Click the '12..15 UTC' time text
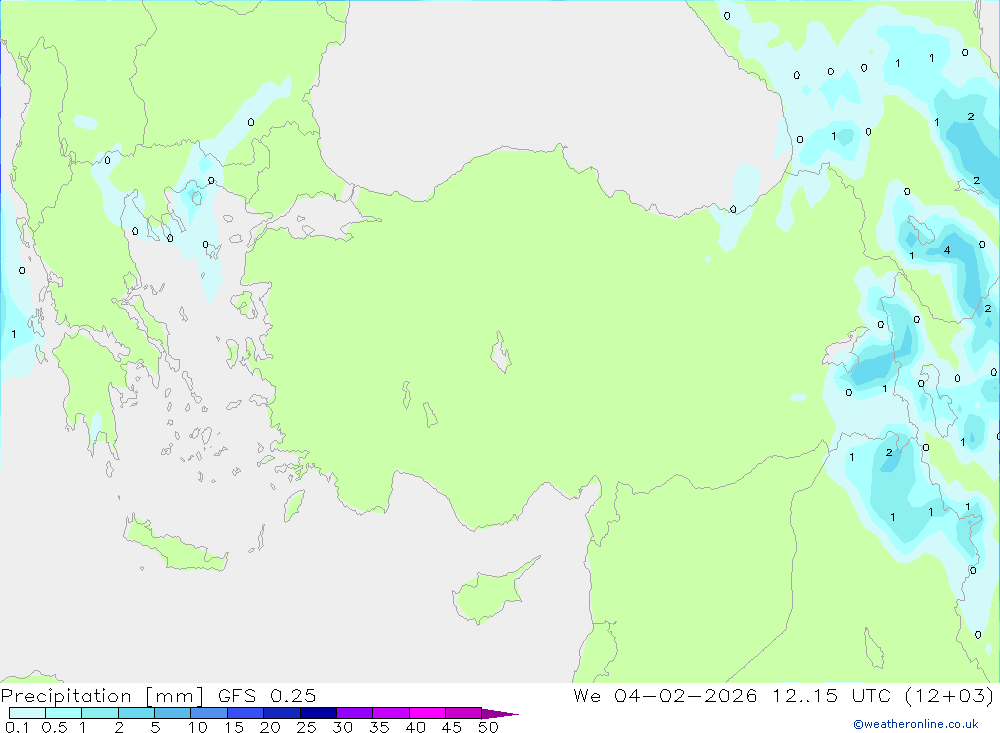 [831, 695]
